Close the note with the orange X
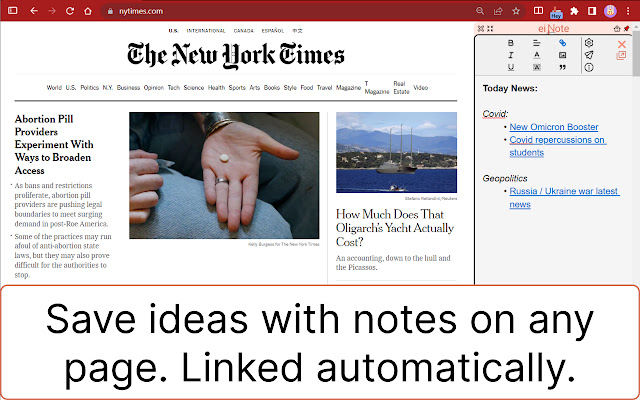This screenshot has height=400, width=640. [x=622, y=44]
